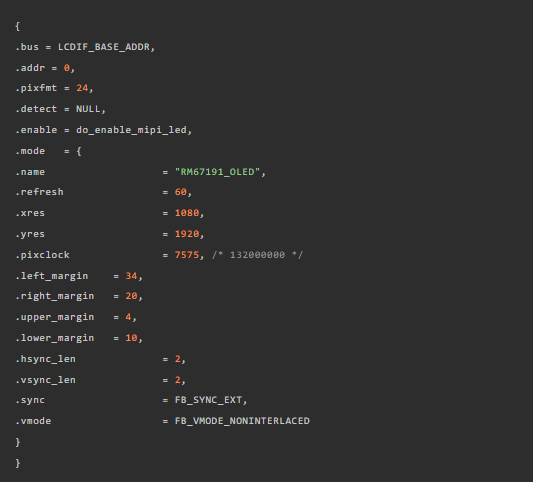This screenshot has width=533, height=482.
Task: Click the FB_SYNC_EXT constant
Action: click(x=208, y=400)
